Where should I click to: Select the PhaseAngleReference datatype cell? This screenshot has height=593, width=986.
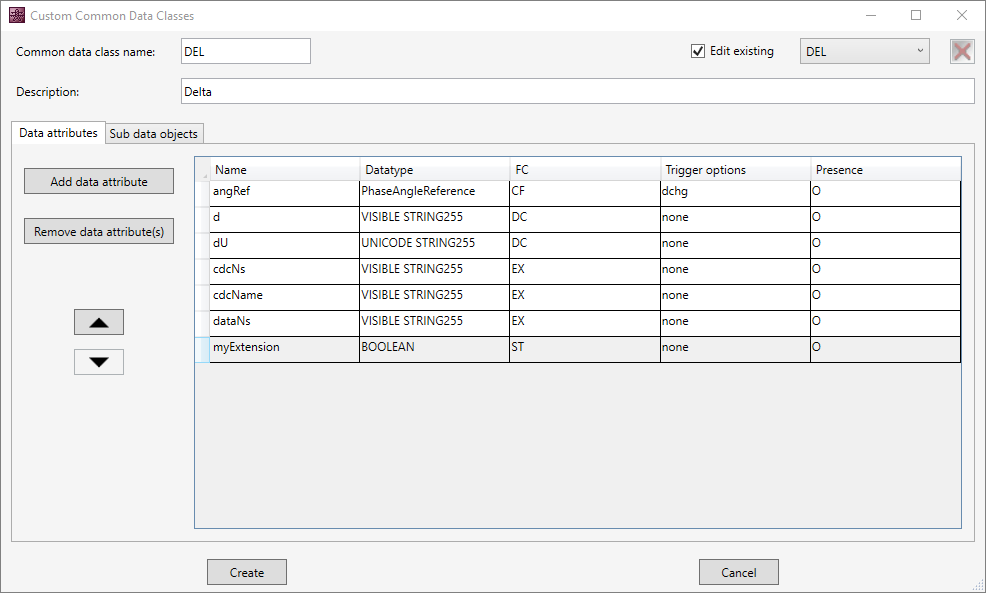click(x=435, y=193)
